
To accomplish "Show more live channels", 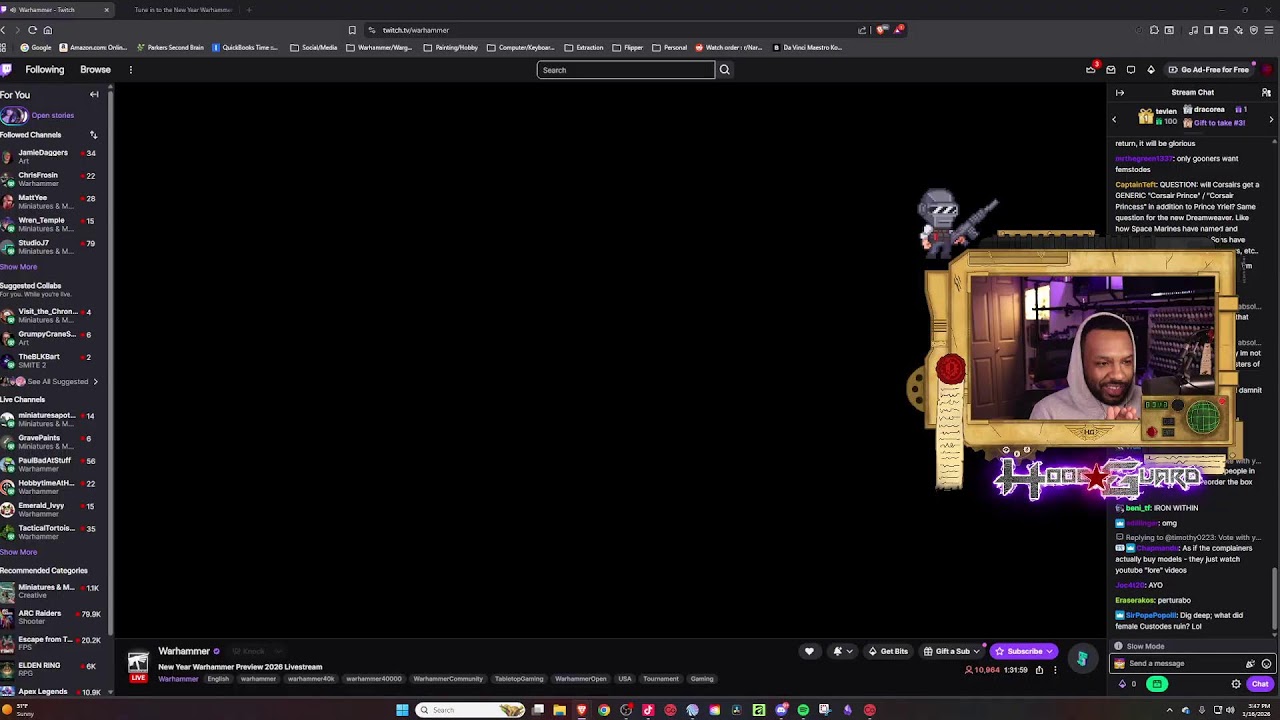I will coord(19,552).
